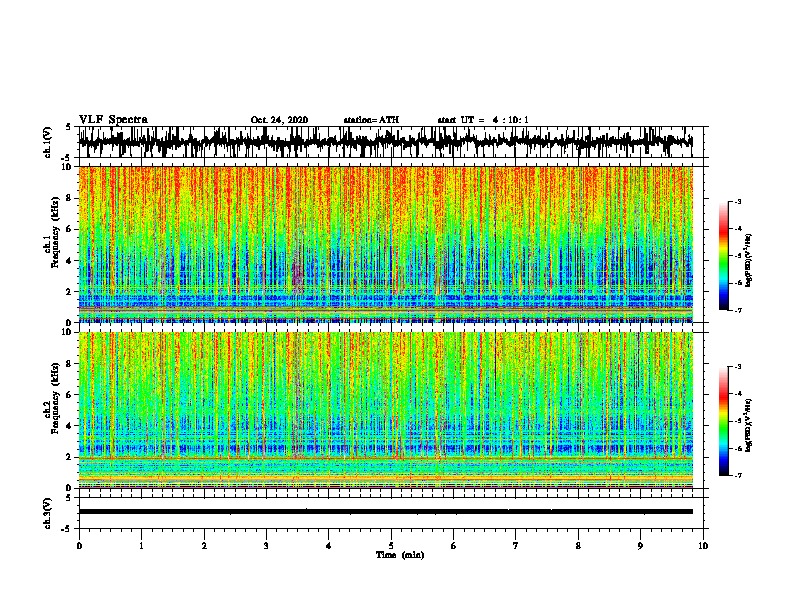792x612 pixels.
Task: Click the "ch.3(V)" axis label
Action: tap(48, 513)
